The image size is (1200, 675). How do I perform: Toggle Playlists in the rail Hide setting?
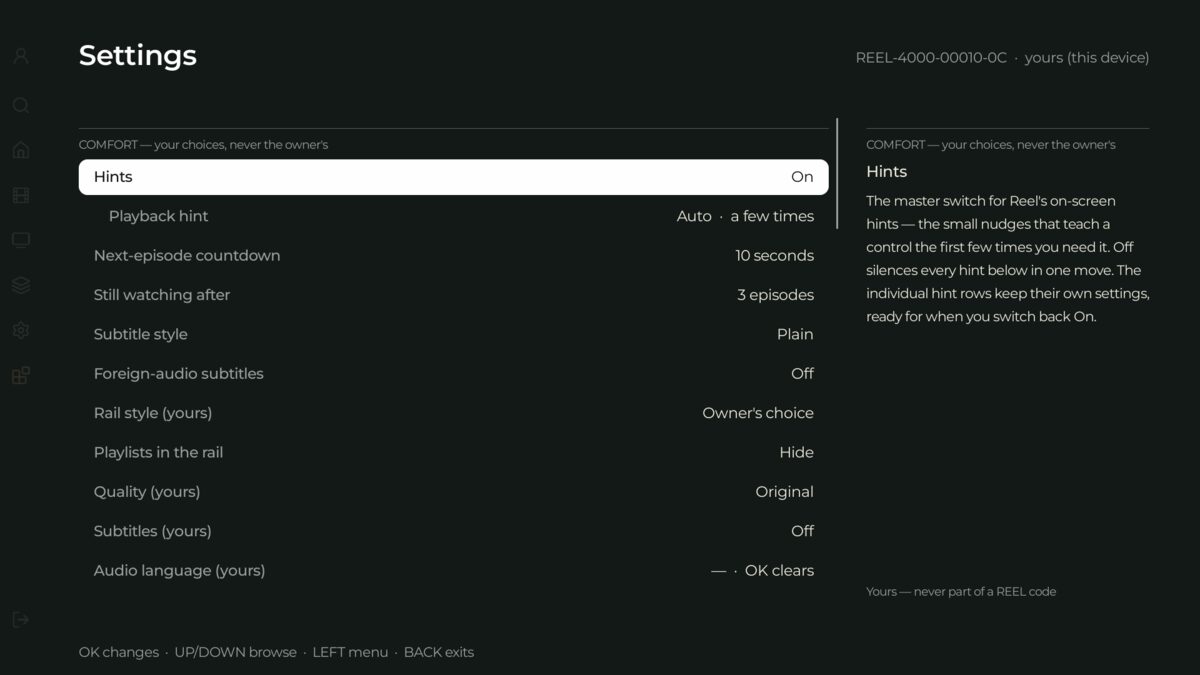tap(453, 453)
